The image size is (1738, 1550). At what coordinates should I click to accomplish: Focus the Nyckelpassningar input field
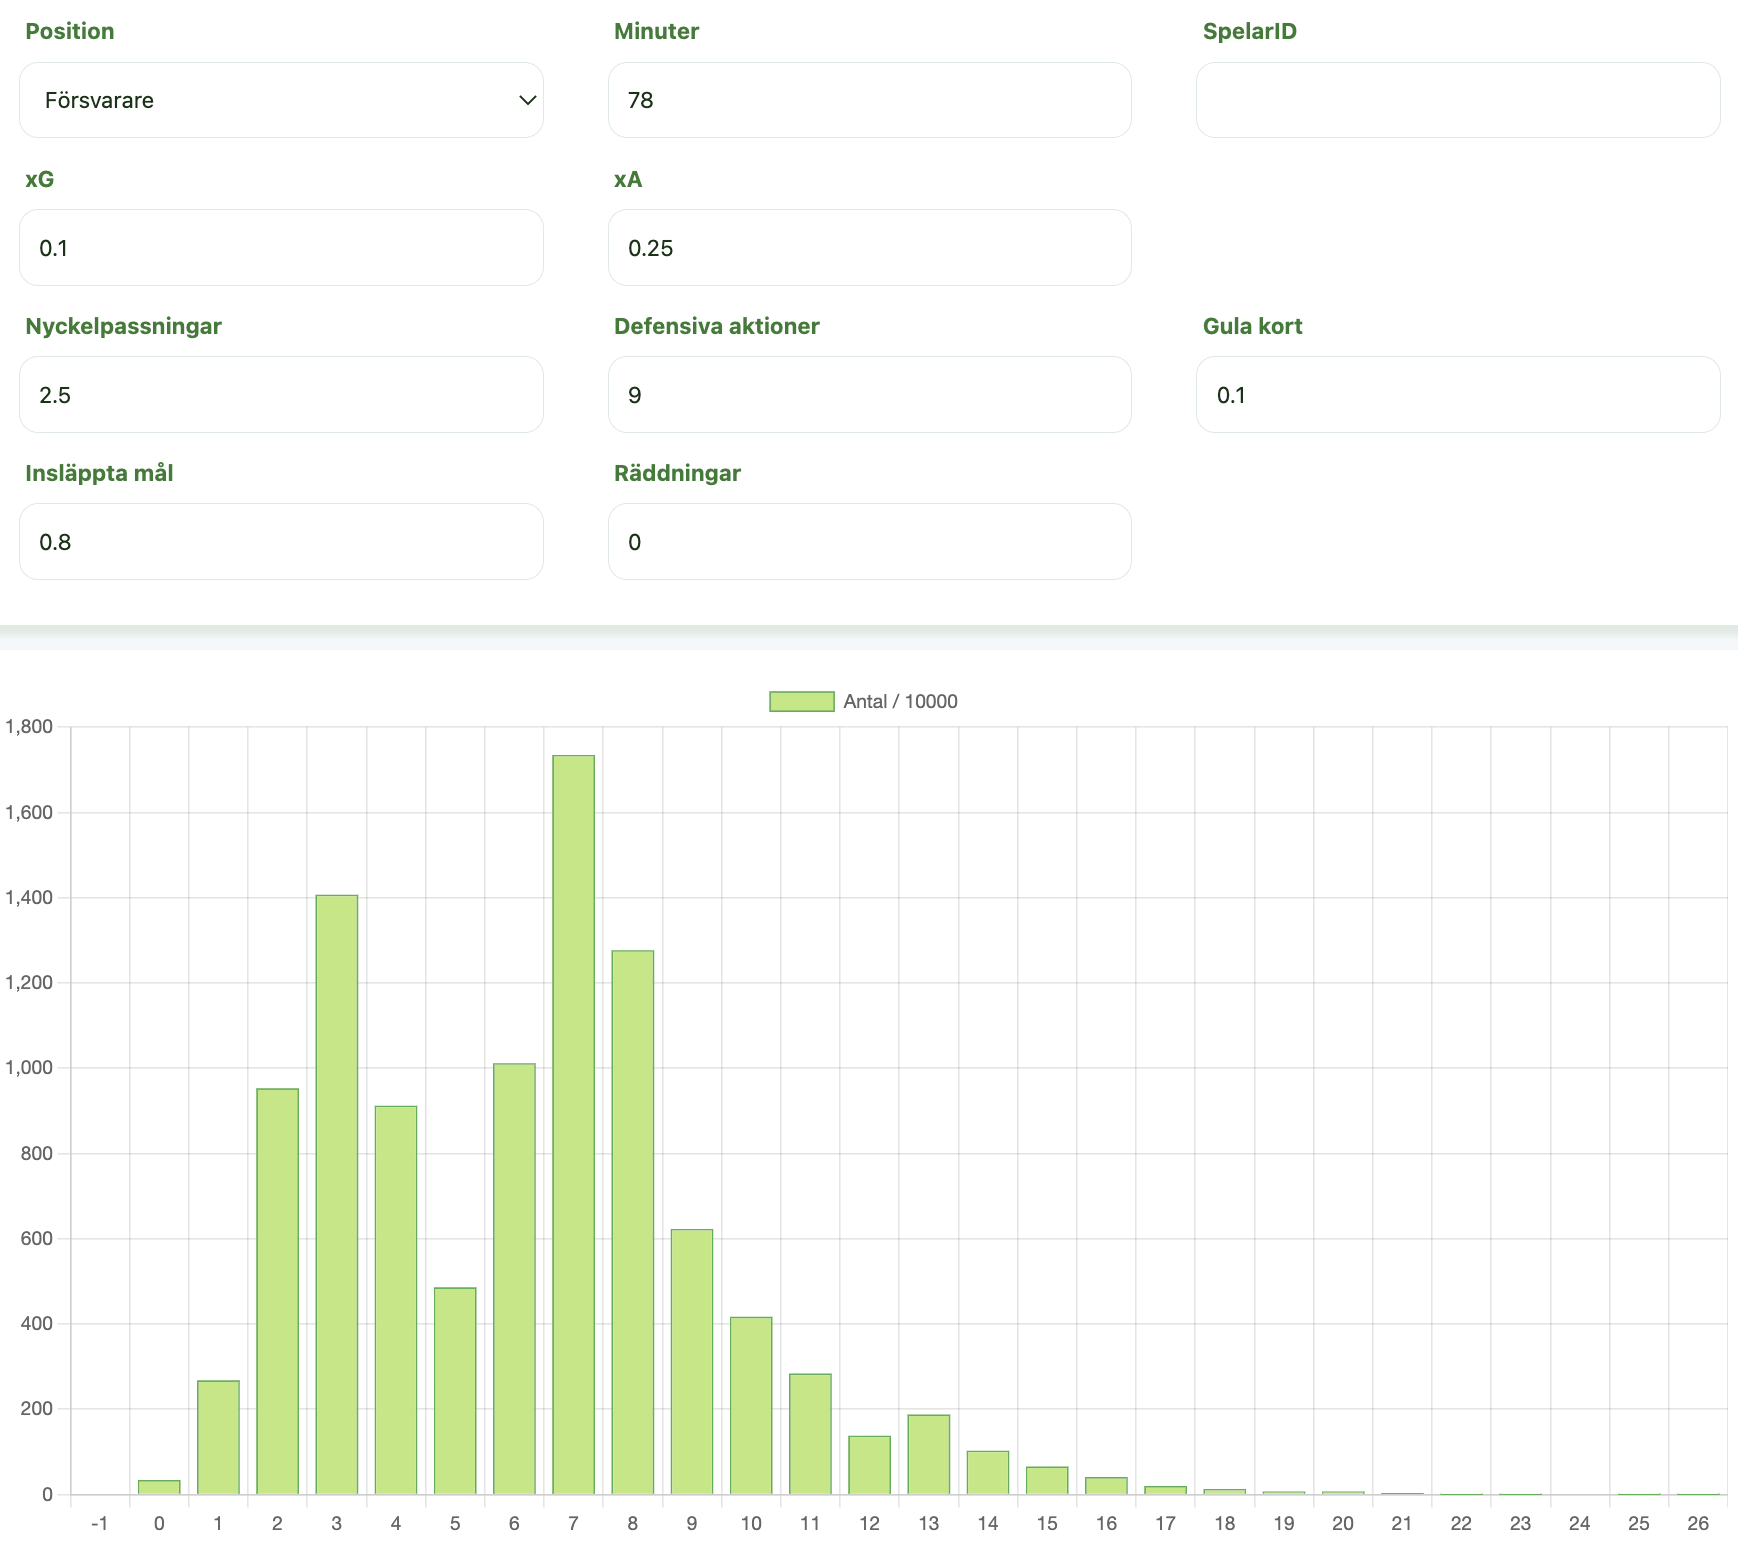(280, 395)
